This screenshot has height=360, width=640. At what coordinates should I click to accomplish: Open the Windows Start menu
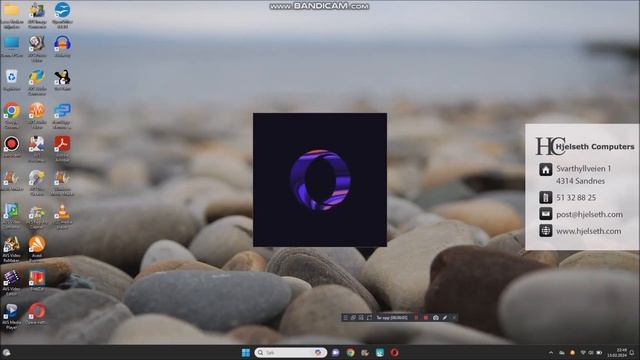246,353
